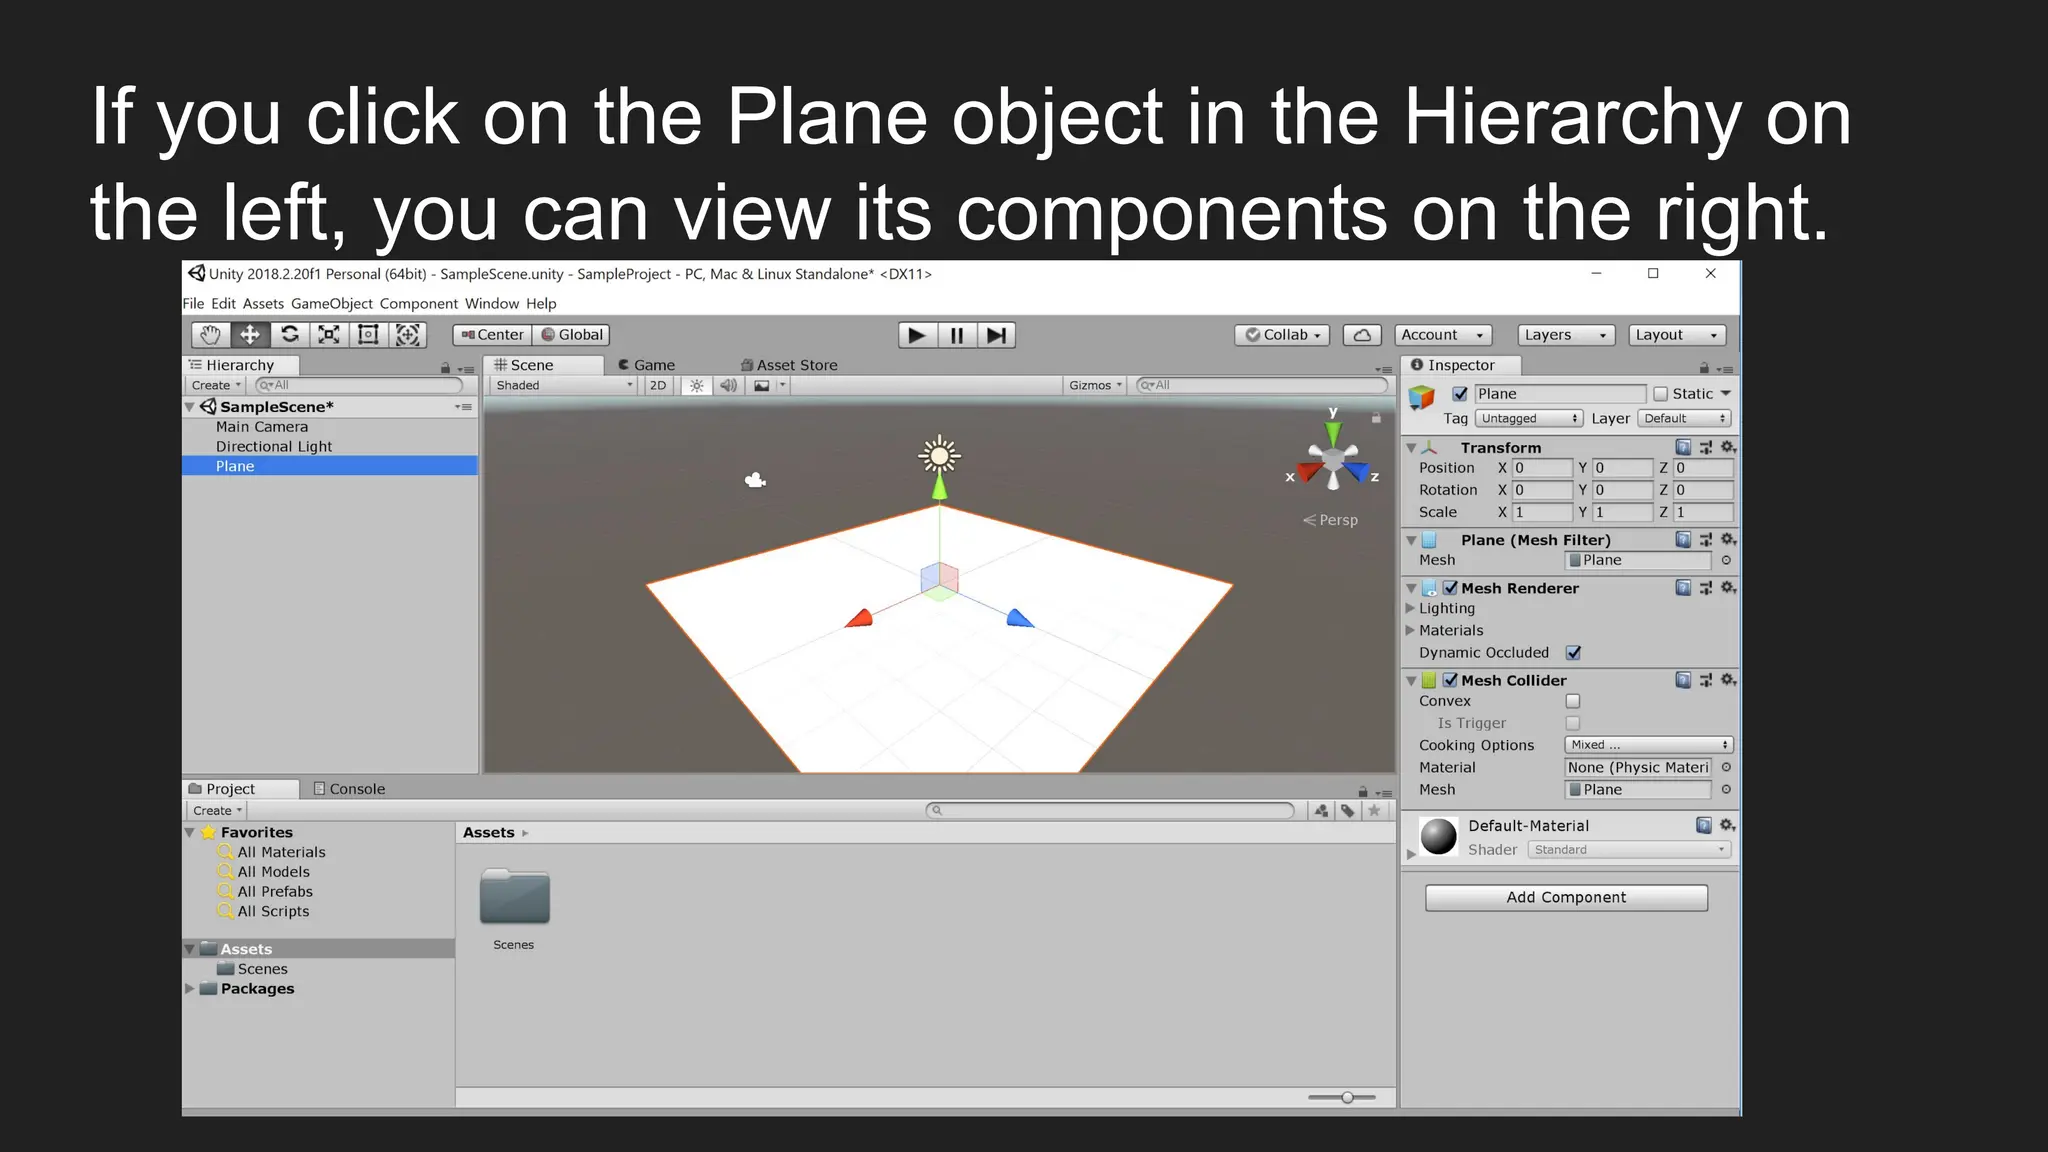Start Play mode

917,335
